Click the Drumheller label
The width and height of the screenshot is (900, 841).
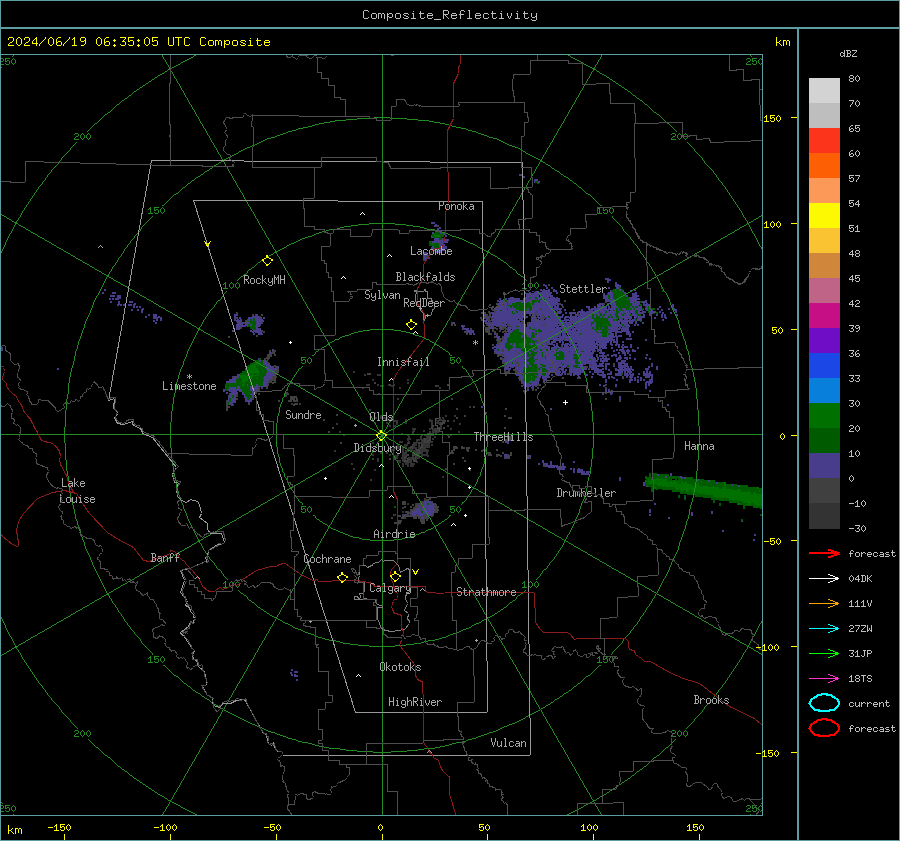(x=586, y=493)
